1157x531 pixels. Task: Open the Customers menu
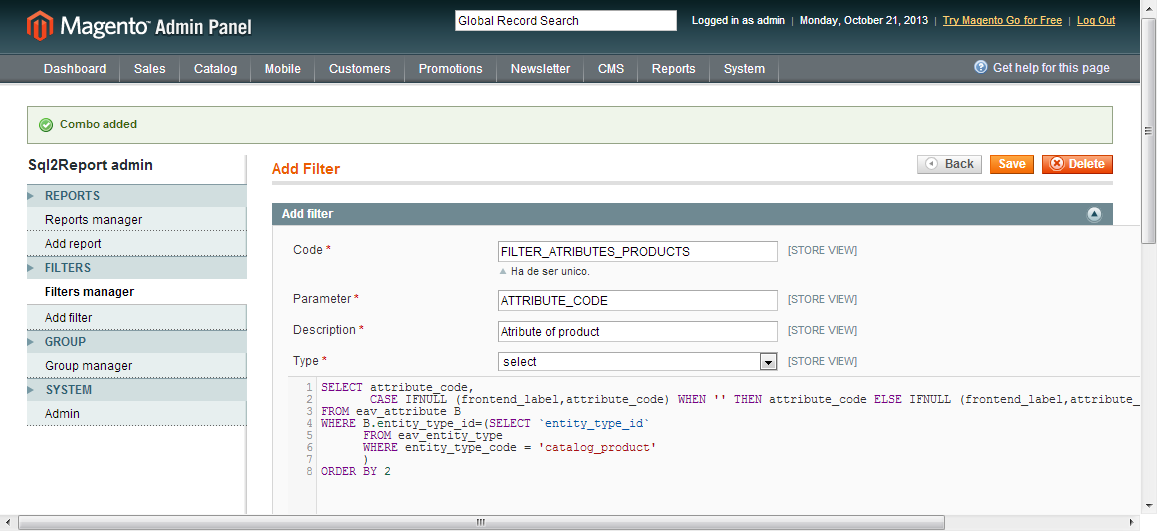360,69
